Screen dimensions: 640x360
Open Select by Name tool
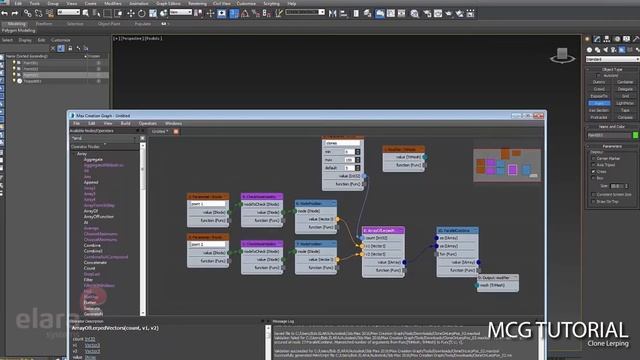click(x=97, y=13)
